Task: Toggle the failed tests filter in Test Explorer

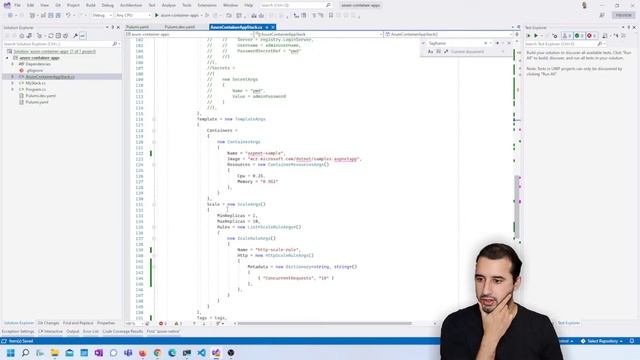Action: (591, 36)
